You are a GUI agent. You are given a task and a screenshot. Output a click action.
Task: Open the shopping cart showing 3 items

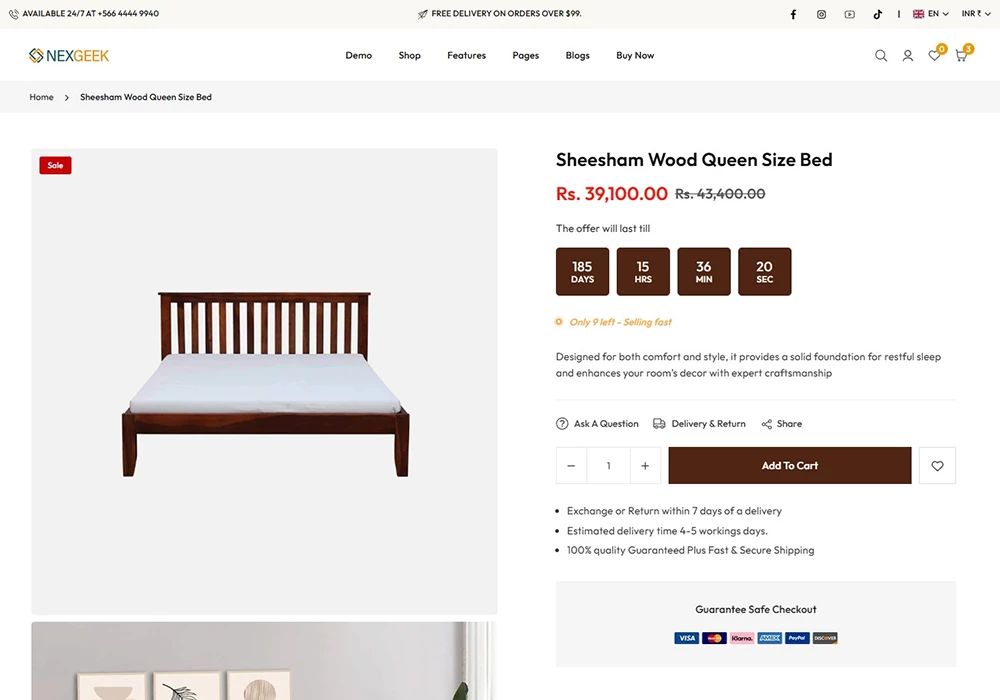tap(960, 56)
